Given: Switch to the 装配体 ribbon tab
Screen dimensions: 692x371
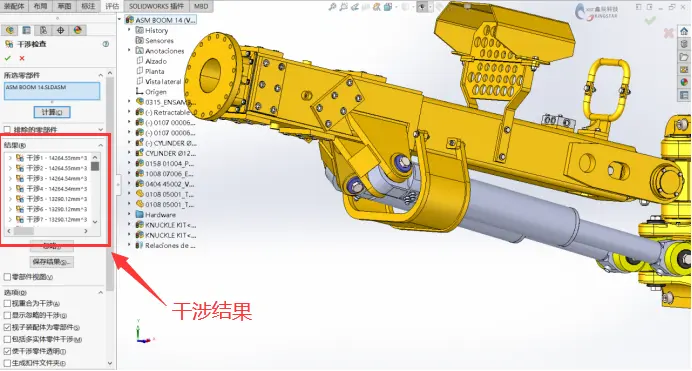Looking at the screenshot, I should point(14,6).
